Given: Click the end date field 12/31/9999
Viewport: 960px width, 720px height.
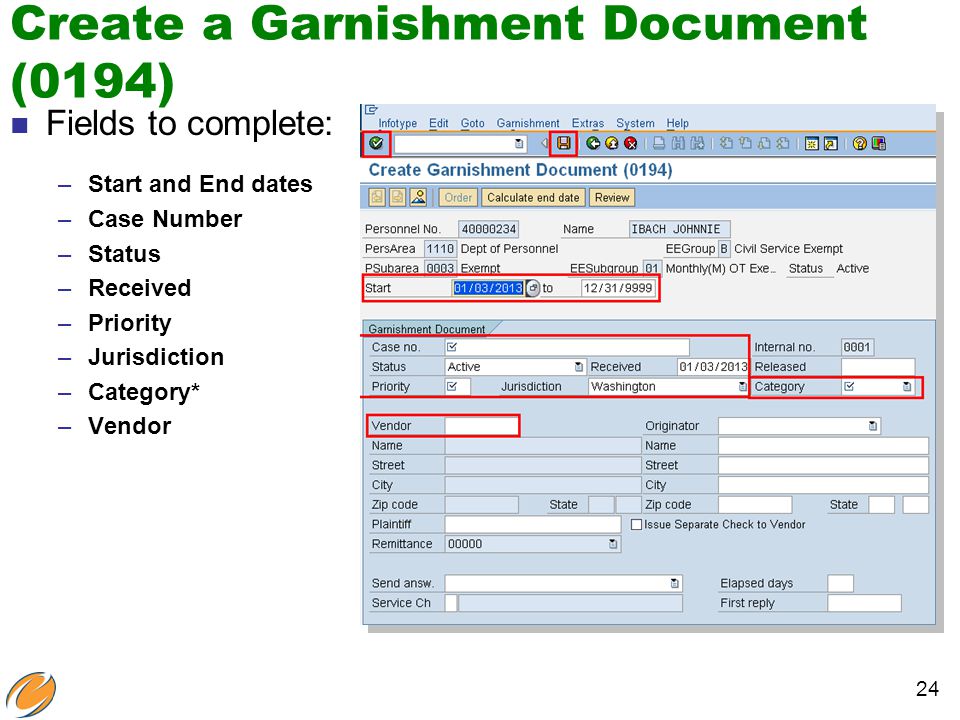Looking at the screenshot, I should (x=618, y=288).
